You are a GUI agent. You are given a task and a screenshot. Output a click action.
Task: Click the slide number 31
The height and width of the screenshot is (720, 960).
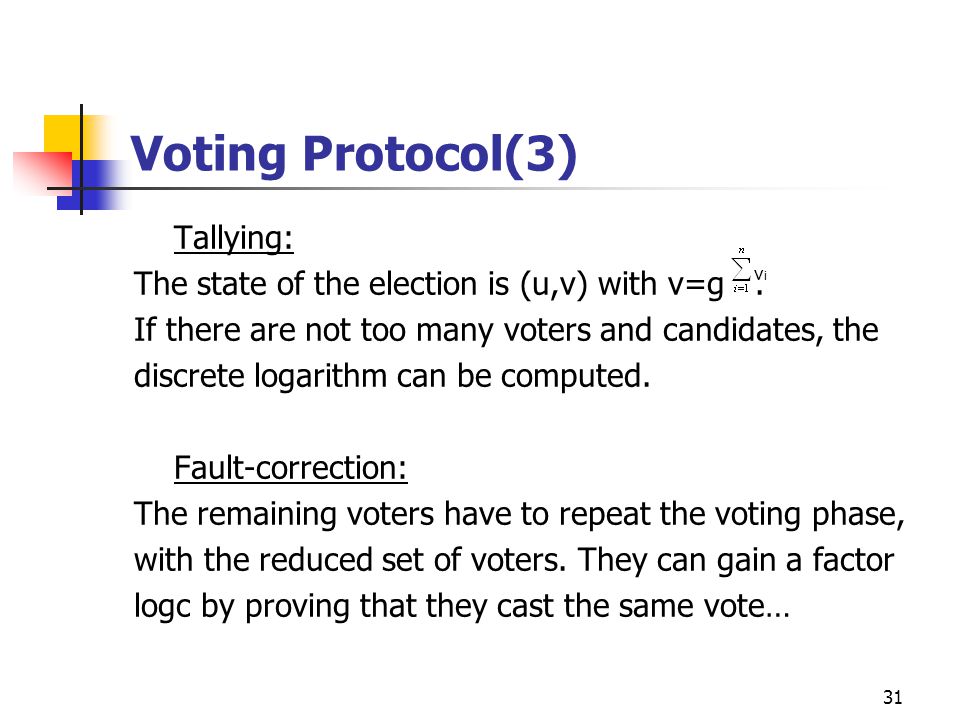(x=892, y=697)
